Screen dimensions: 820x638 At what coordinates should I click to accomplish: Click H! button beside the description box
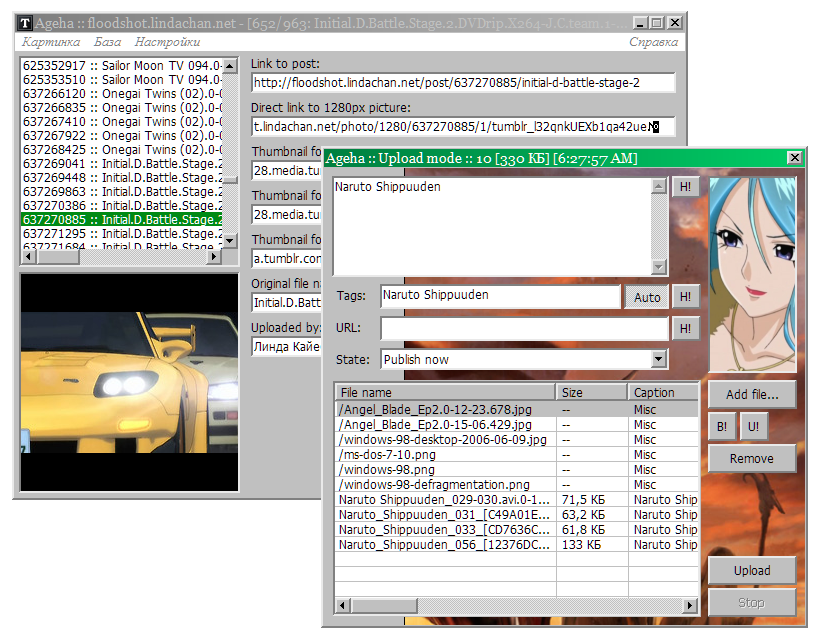[x=685, y=187]
